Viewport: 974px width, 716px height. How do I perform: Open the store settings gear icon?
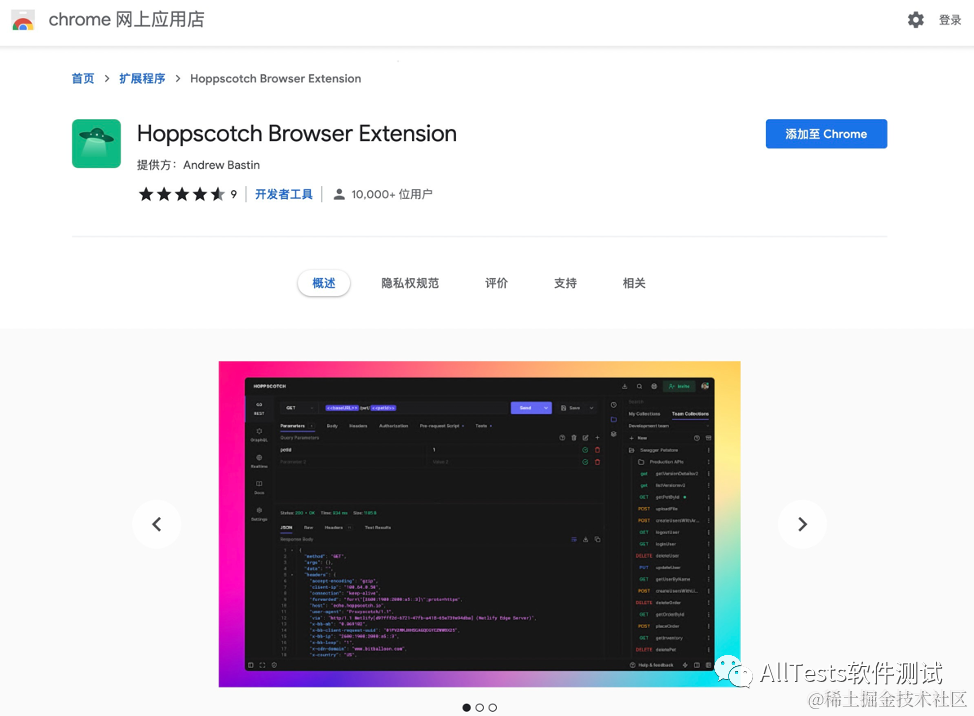point(916,19)
